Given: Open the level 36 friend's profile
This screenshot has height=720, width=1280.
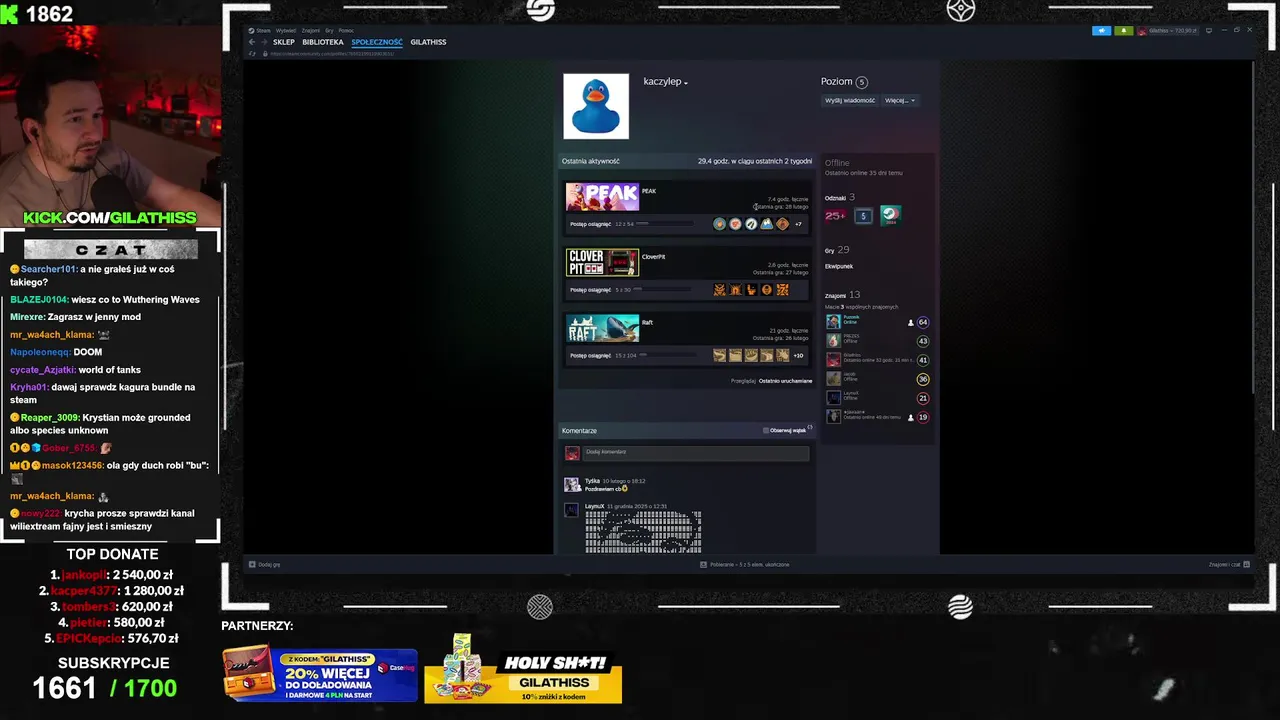Looking at the screenshot, I should (x=877, y=379).
